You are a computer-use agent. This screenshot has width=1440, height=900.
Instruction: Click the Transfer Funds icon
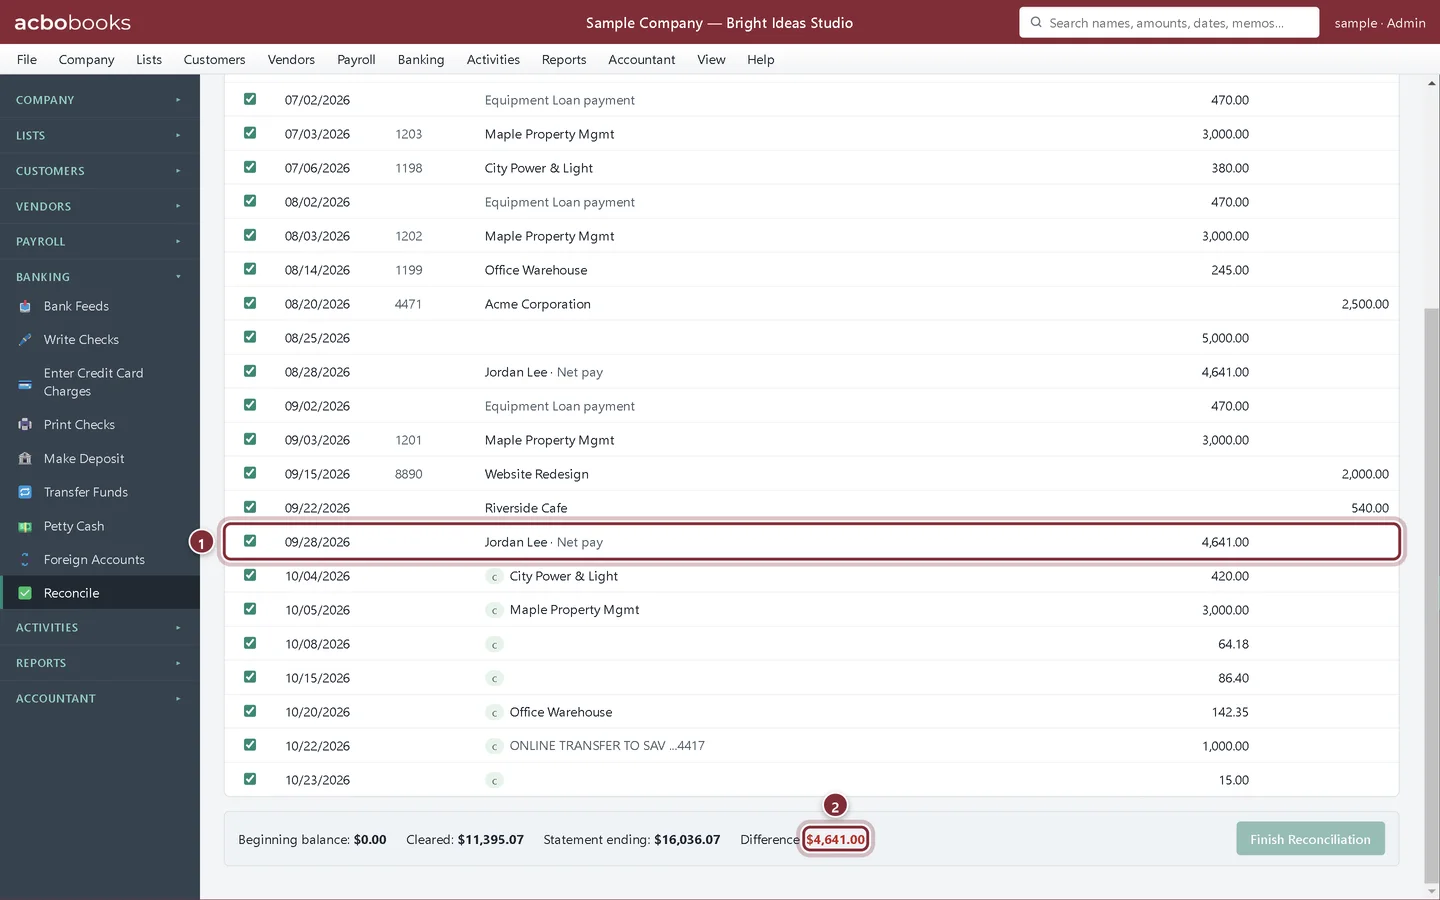[x=25, y=492]
